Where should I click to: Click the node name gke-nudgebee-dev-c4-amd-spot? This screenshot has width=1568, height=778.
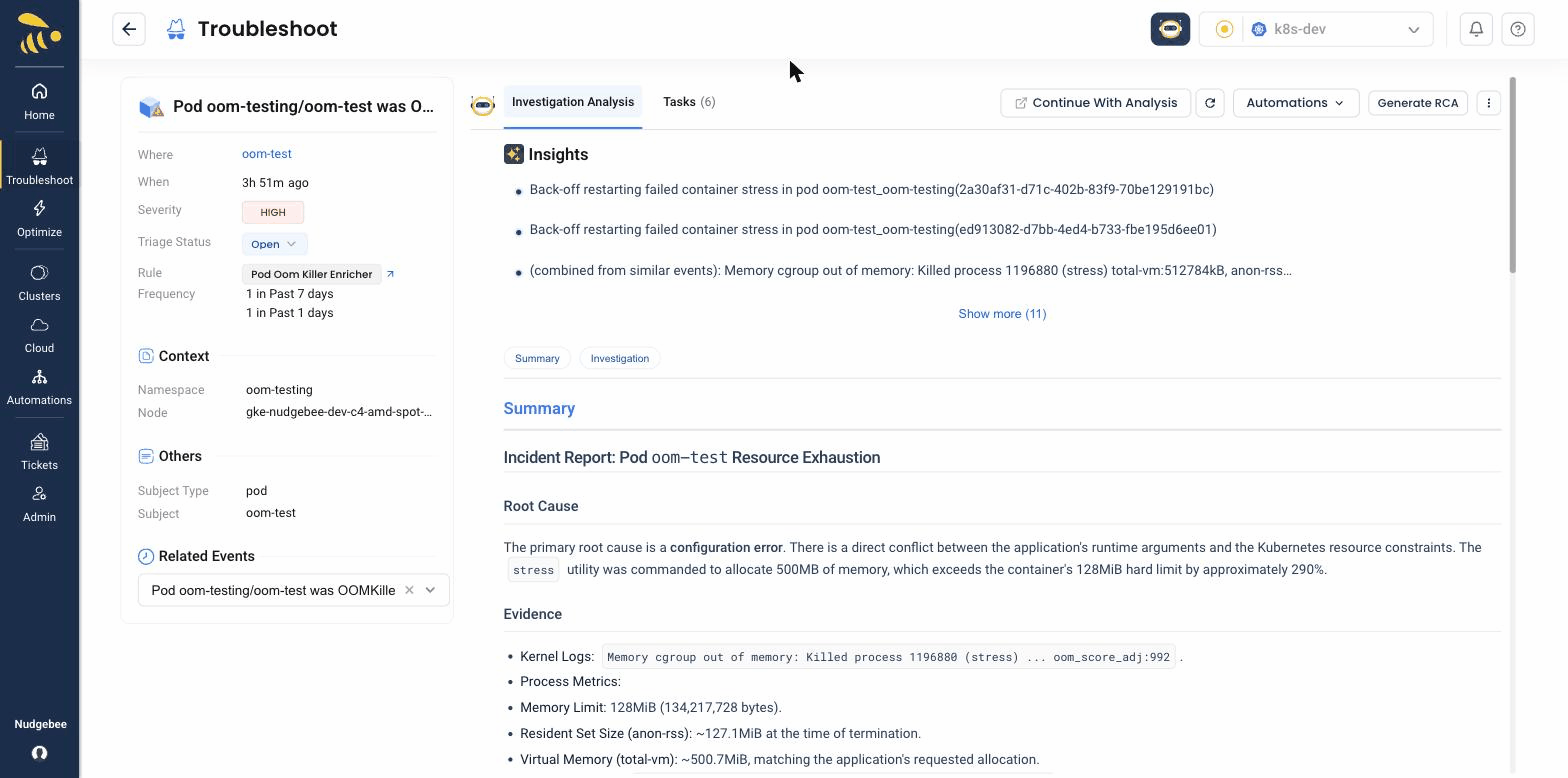(x=339, y=412)
